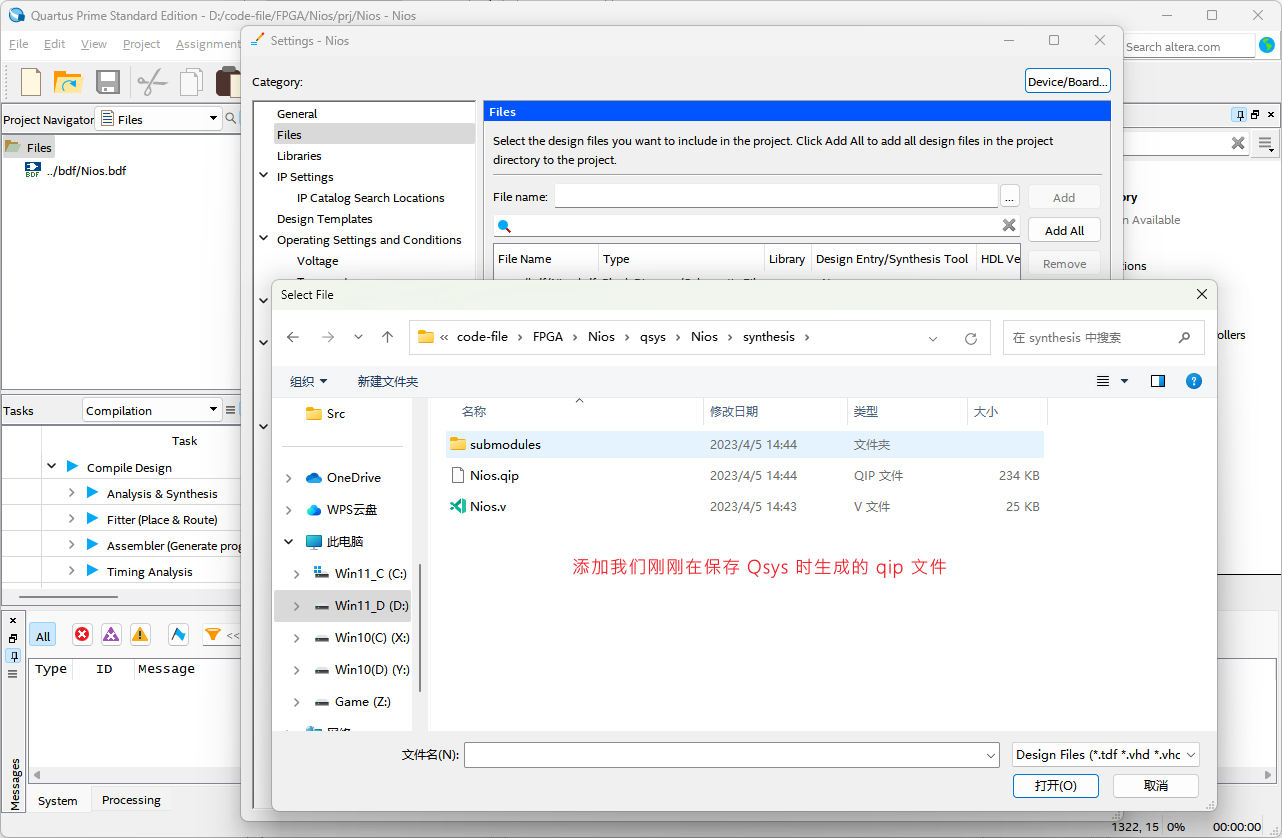1282x838 pixels.
Task: Switch to the Processing messages tab
Action: (131, 800)
